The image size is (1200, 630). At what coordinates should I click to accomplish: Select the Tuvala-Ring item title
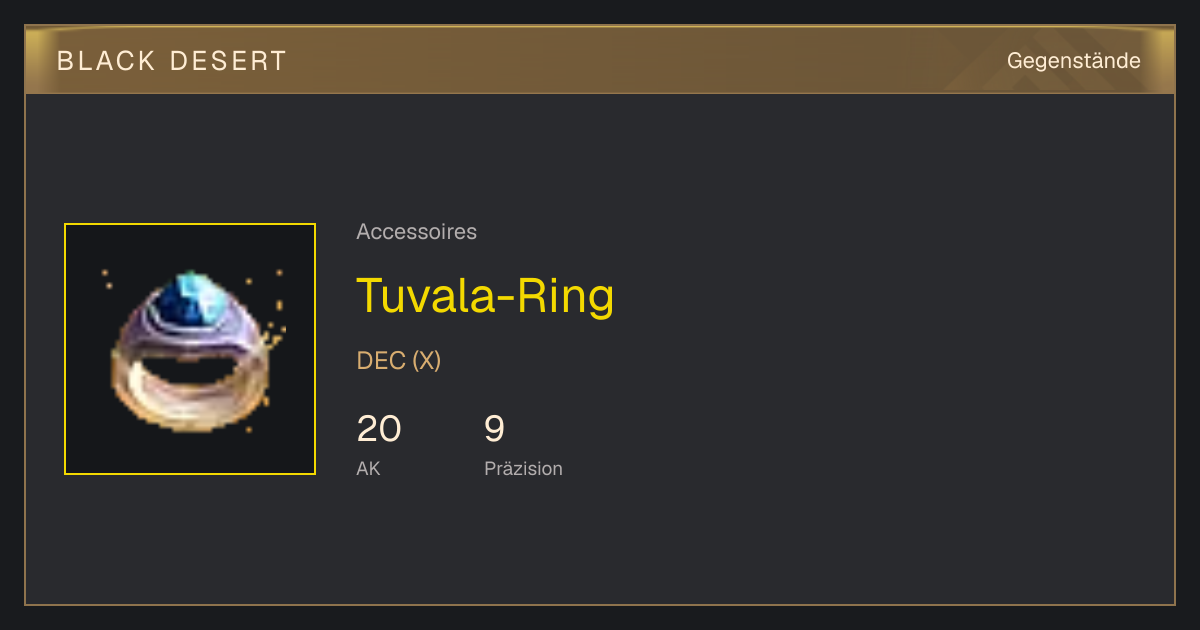485,295
